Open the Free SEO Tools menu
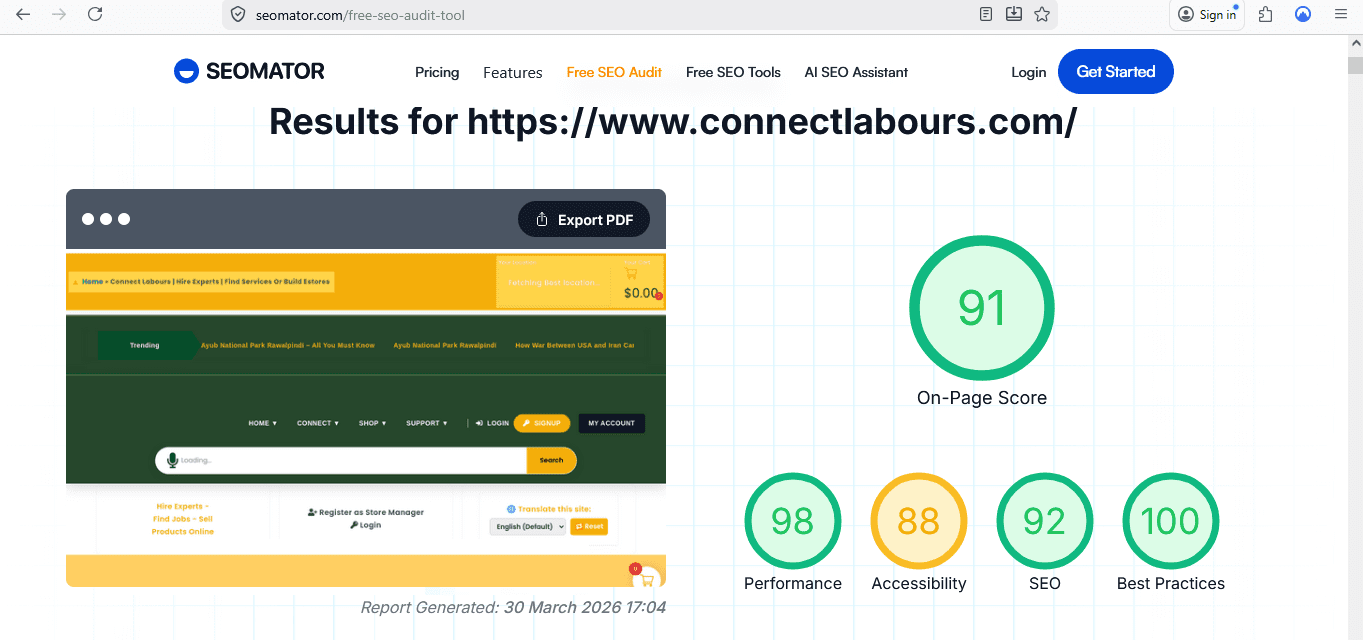 tap(733, 72)
